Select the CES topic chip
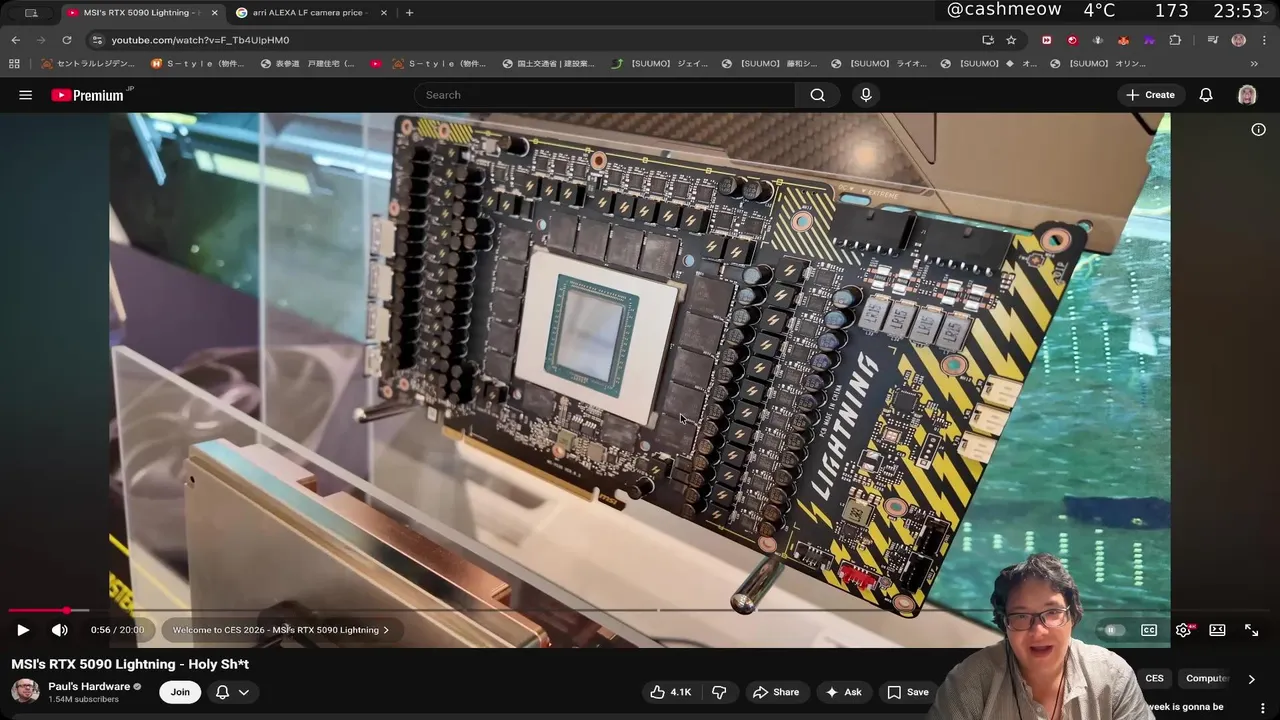Viewport: 1280px width, 720px height. (x=1154, y=678)
